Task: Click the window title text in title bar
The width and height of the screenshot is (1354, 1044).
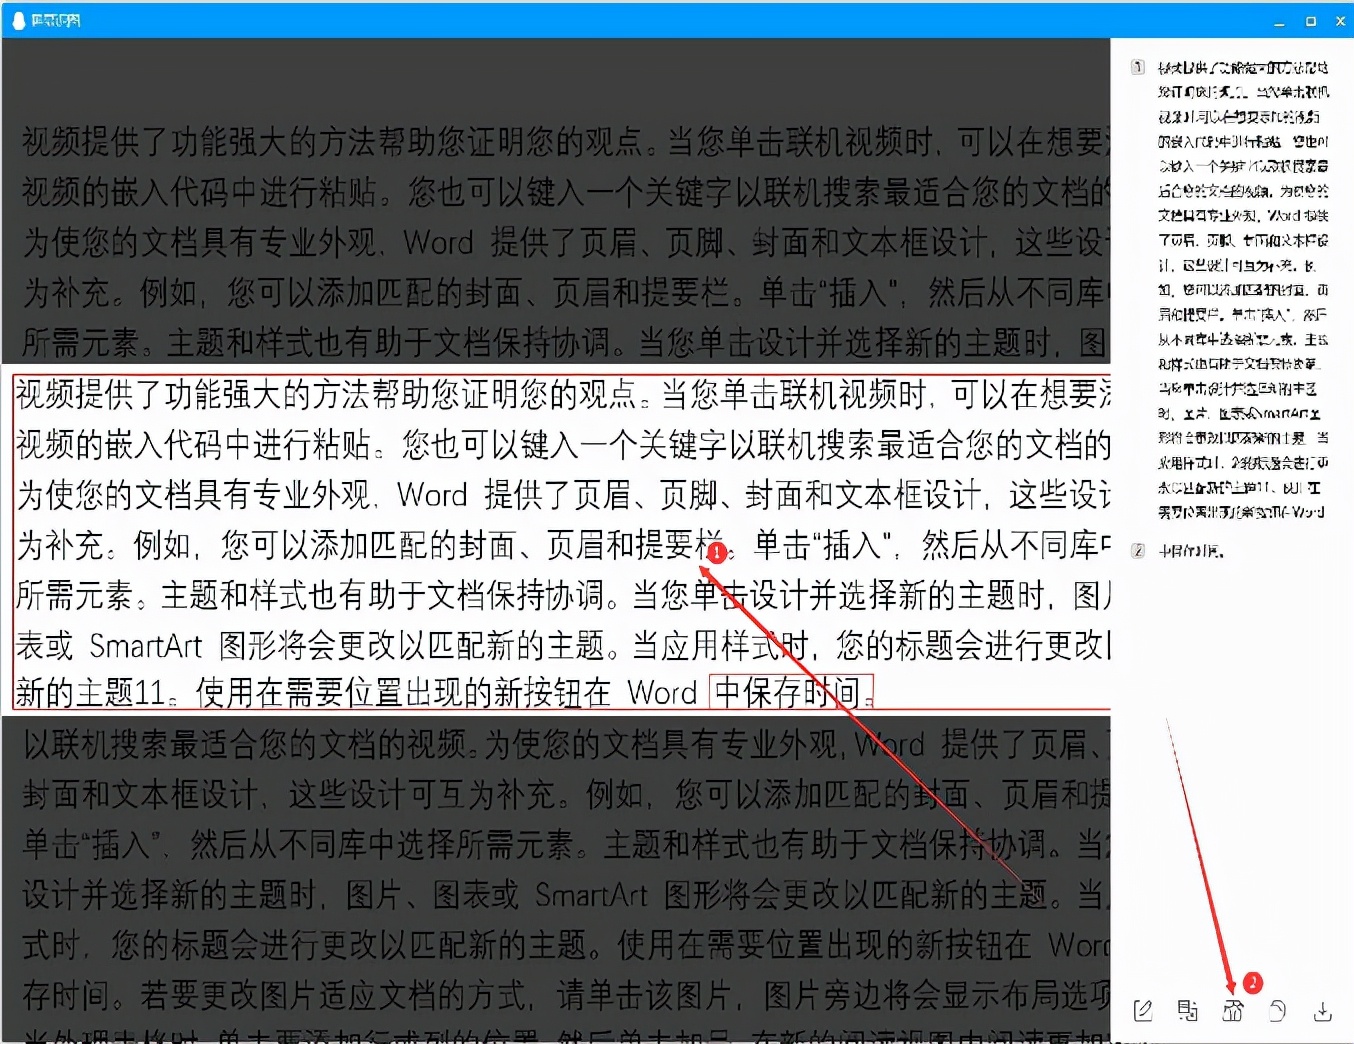Action: pyautogui.click(x=56, y=20)
